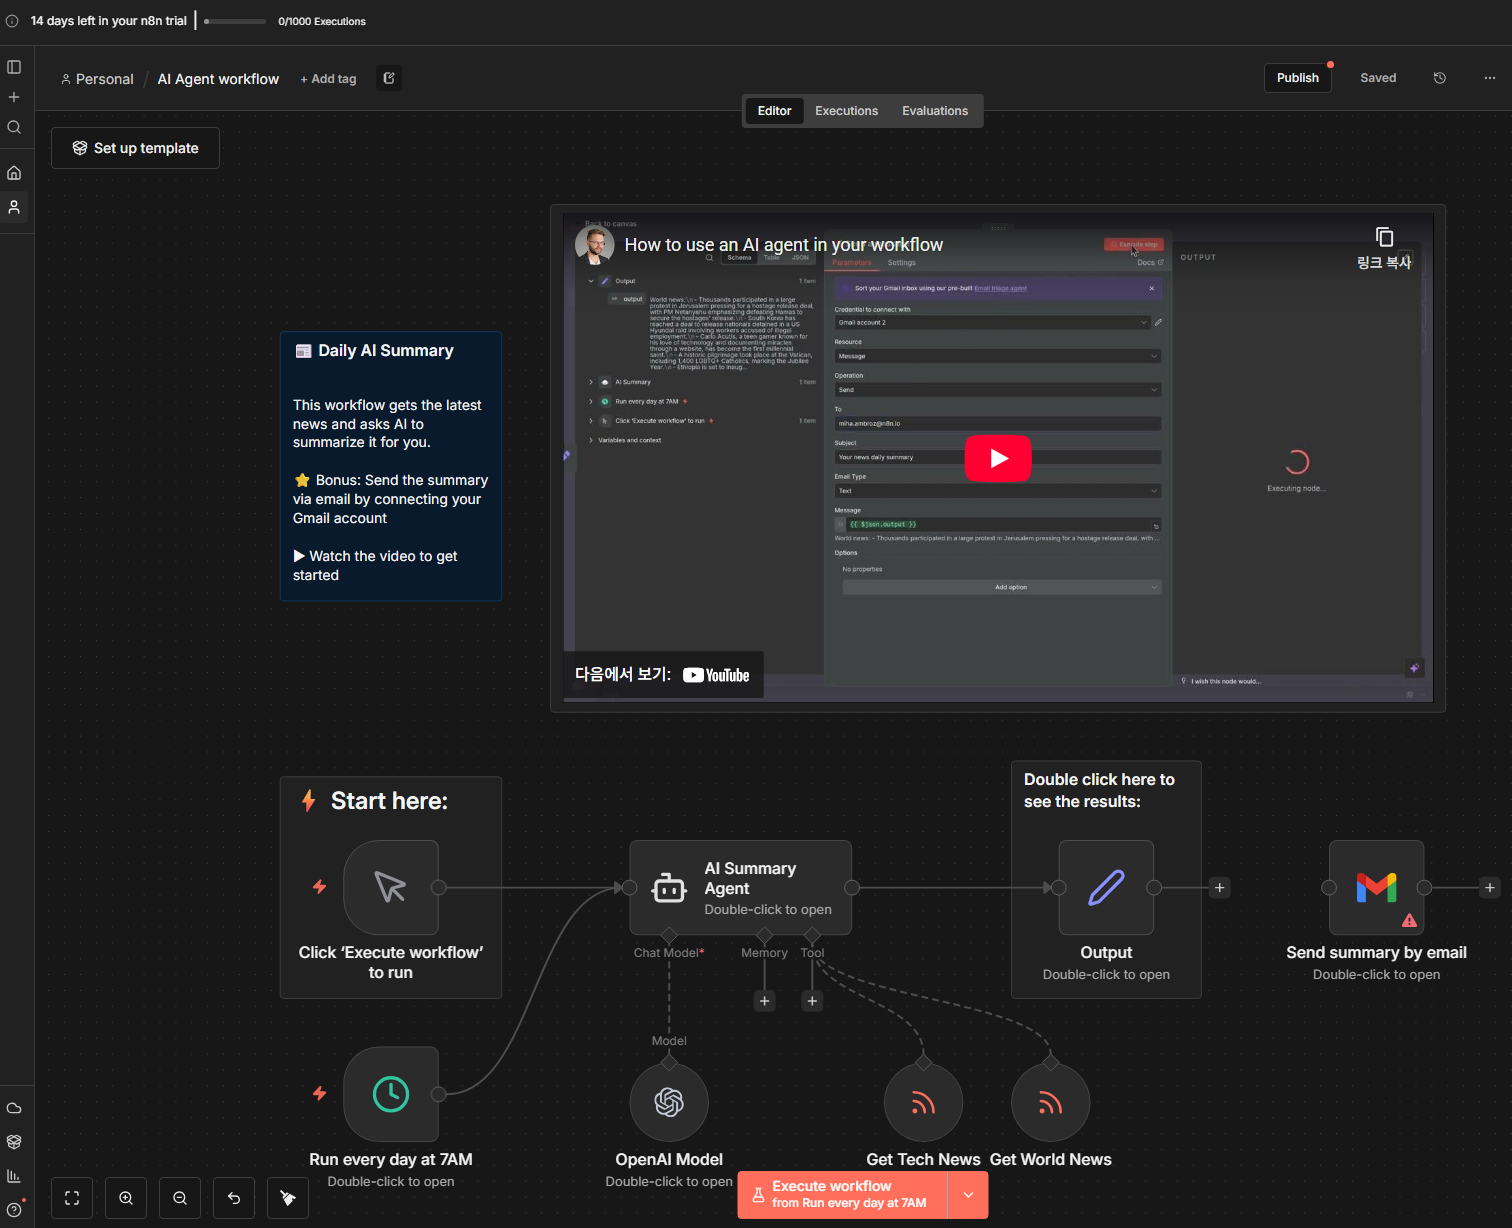Click the tidy up nodes canvas button

pyautogui.click(x=288, y=1198)
